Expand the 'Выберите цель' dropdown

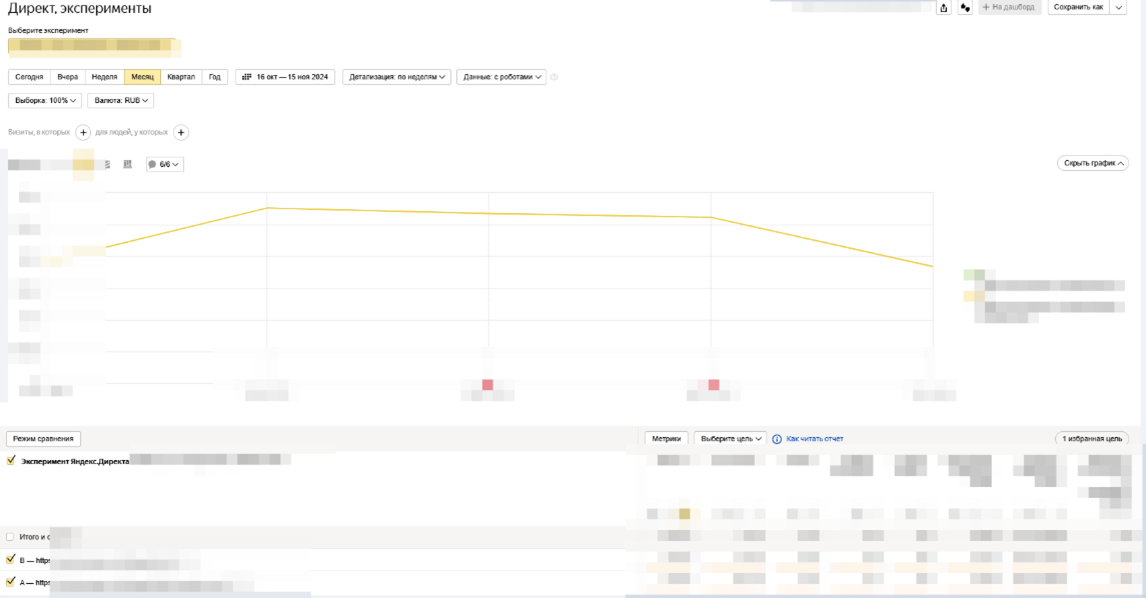pyautogui.click(x=730, y=439)
